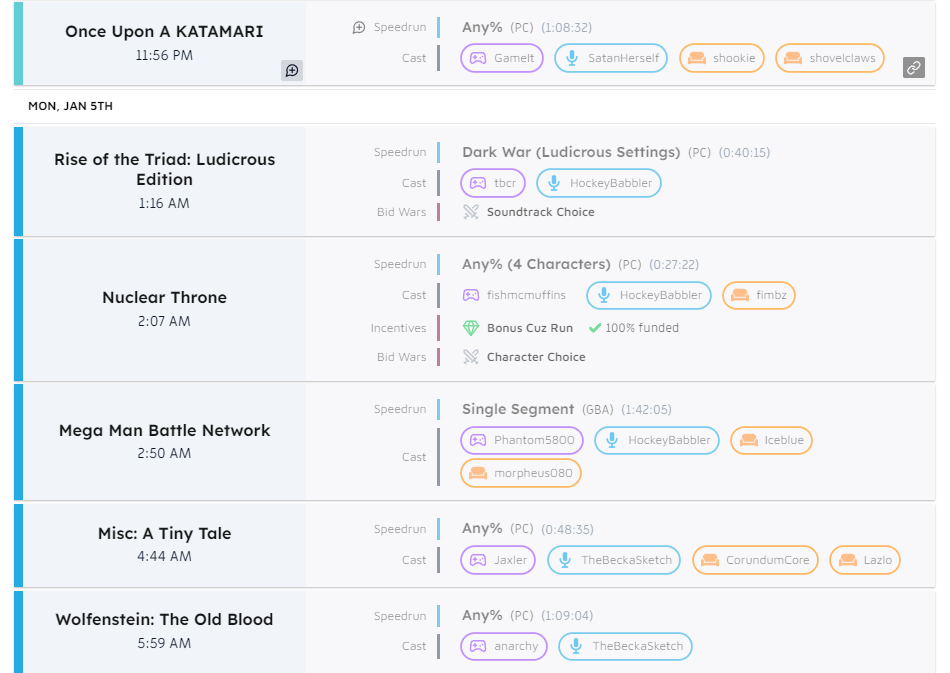Click the Dark War (Ludicrous Settings) category text
950x673 pixels.
[x=571, y=152]
